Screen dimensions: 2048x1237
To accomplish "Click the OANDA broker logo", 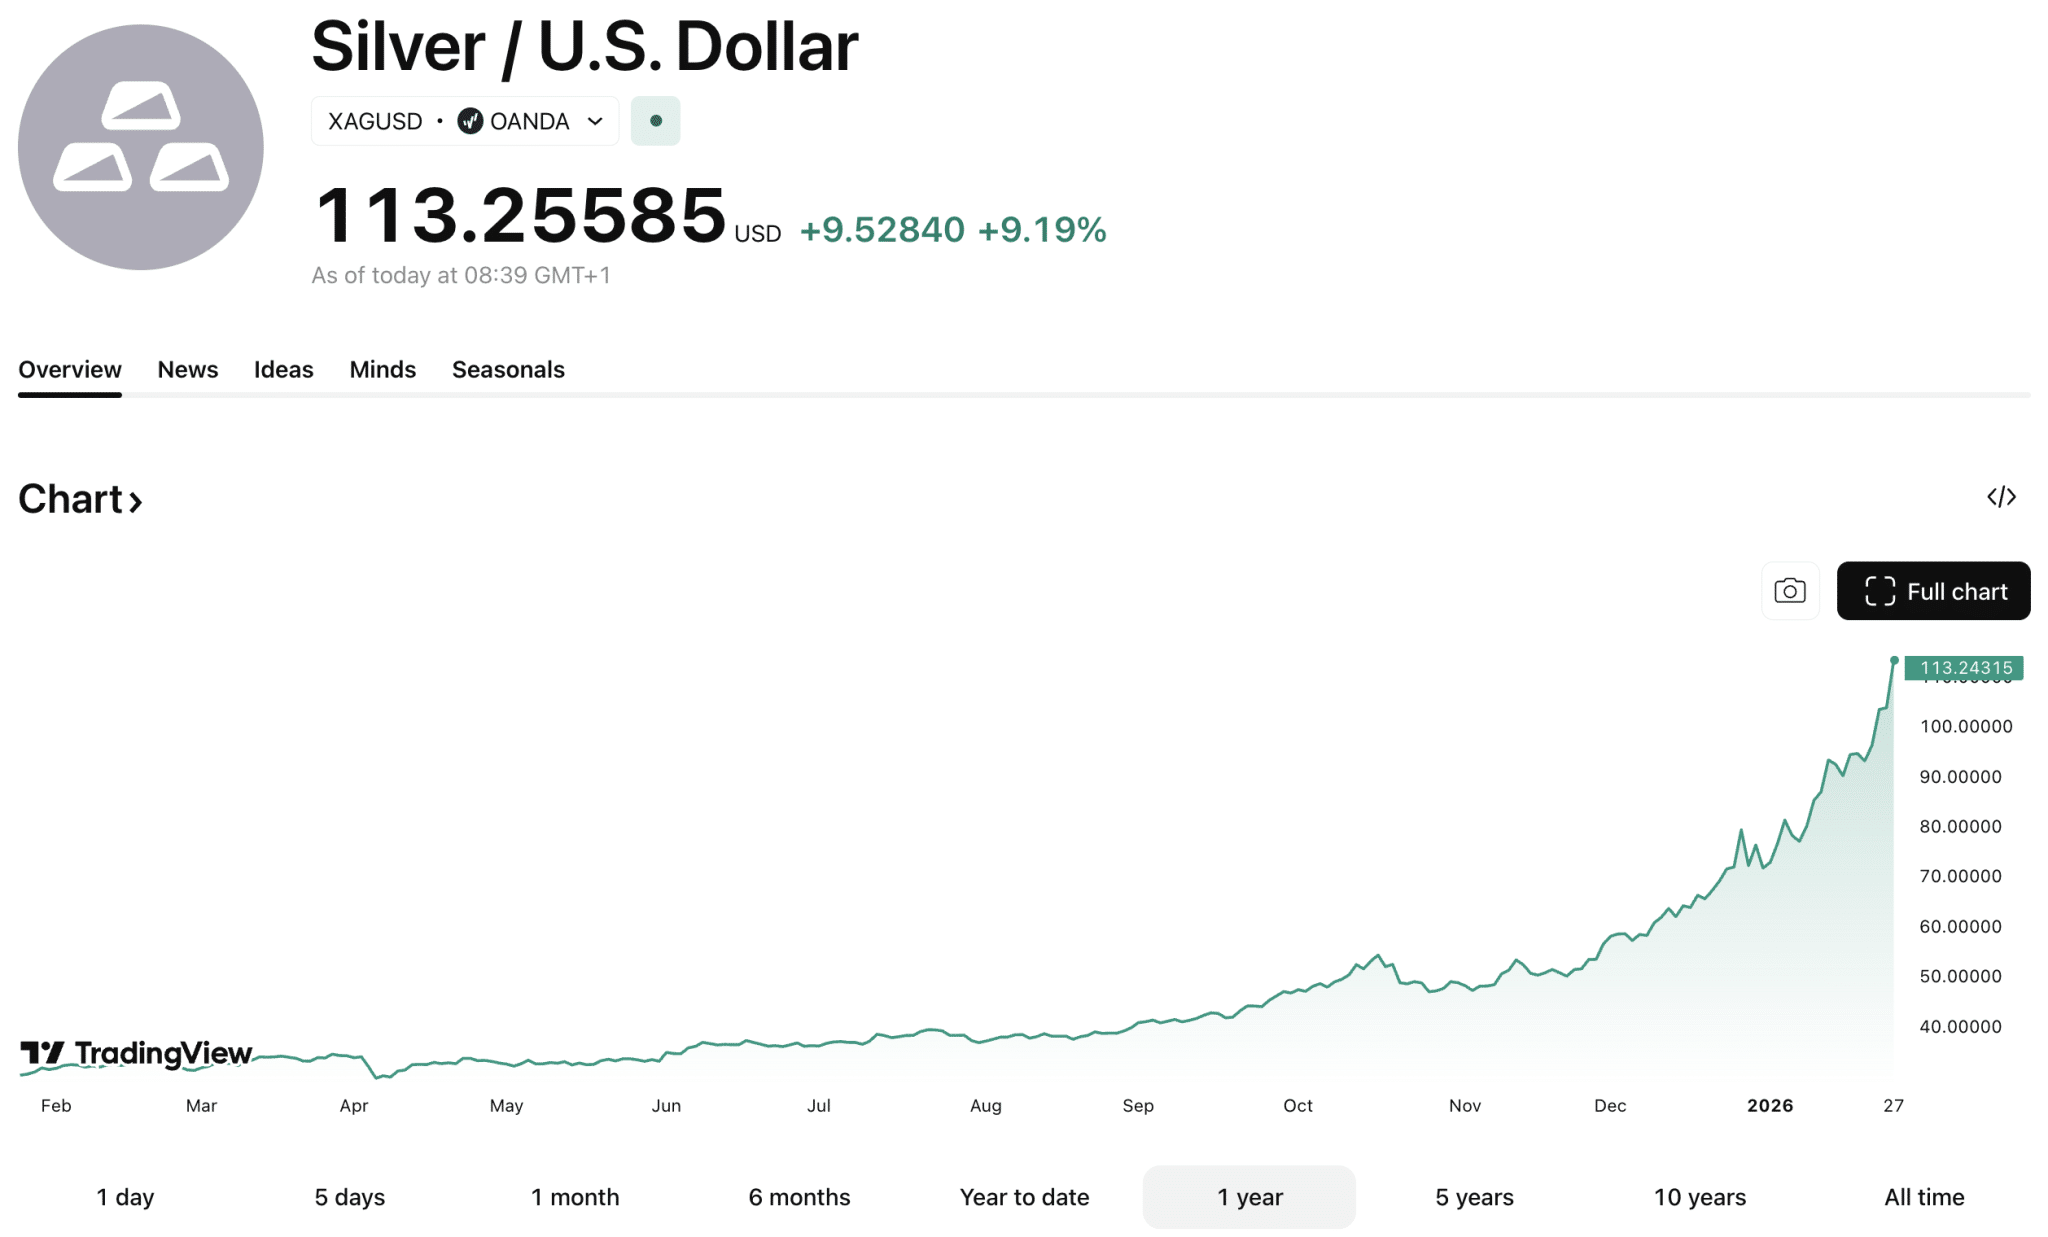I will (x=469, y=121).
